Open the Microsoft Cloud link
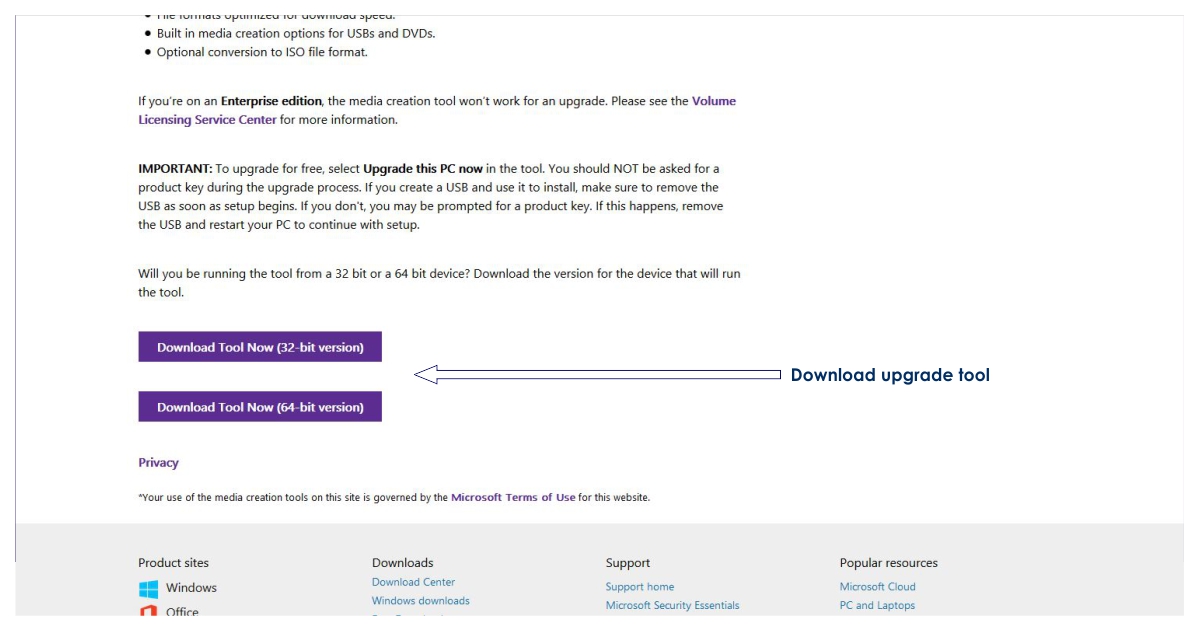This screenshot has height=635, width=1201. click(878, 587)
